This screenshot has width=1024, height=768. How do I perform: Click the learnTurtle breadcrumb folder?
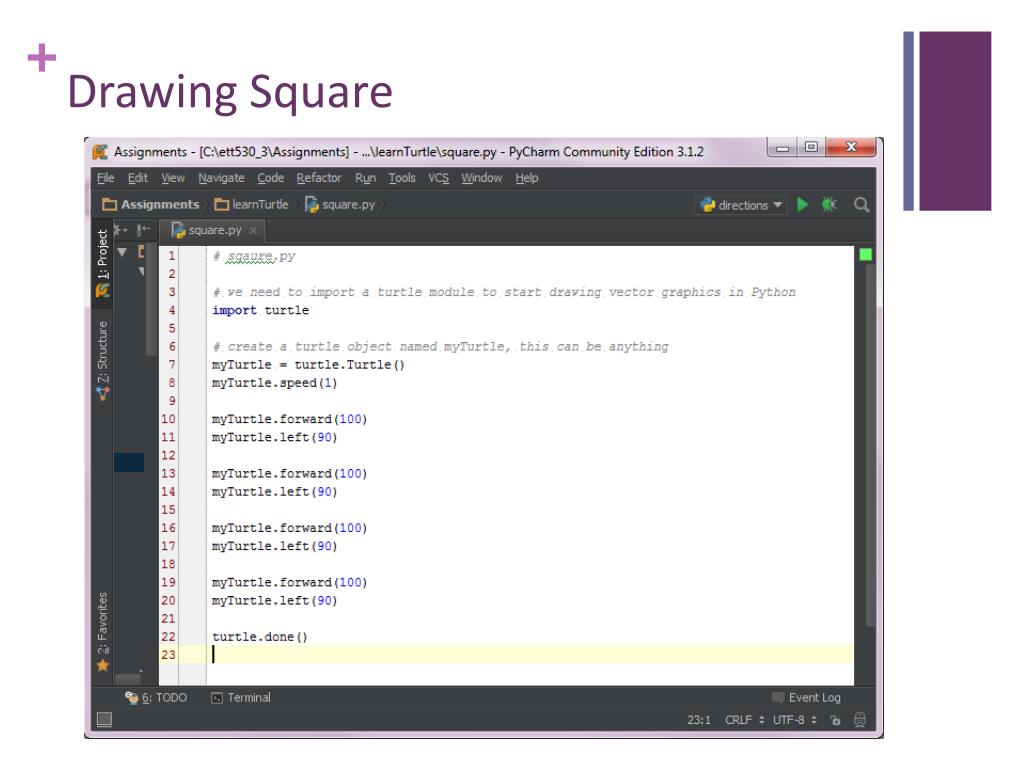coord(251,204)
